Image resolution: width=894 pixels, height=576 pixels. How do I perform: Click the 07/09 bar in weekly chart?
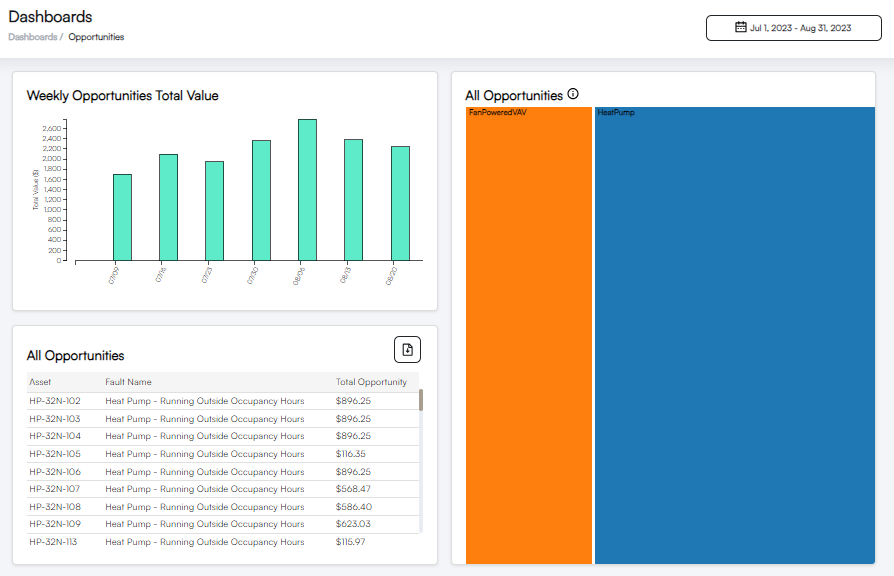(122, 217)
